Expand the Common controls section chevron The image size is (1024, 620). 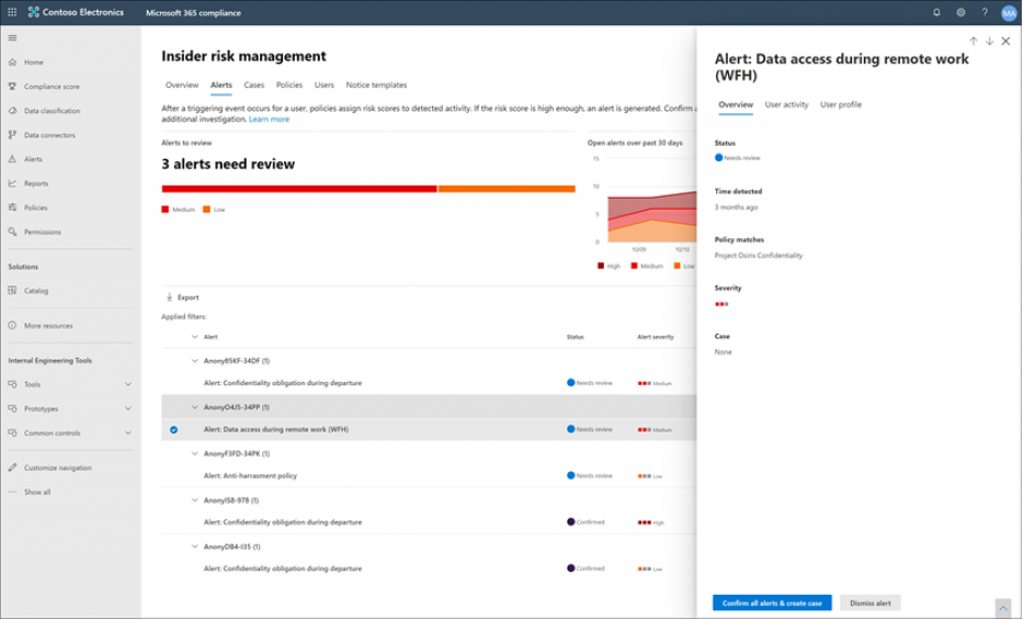(x=128, y=433)
